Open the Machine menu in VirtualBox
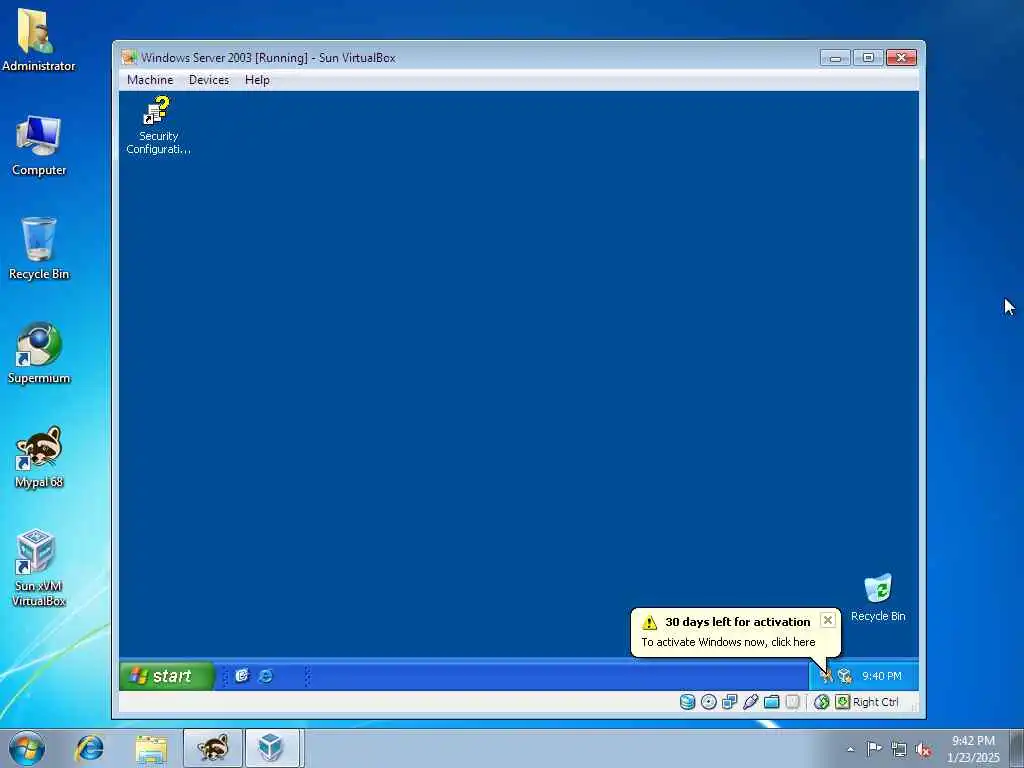This screenshot has width=1024, height=768. tap(150, 80)
